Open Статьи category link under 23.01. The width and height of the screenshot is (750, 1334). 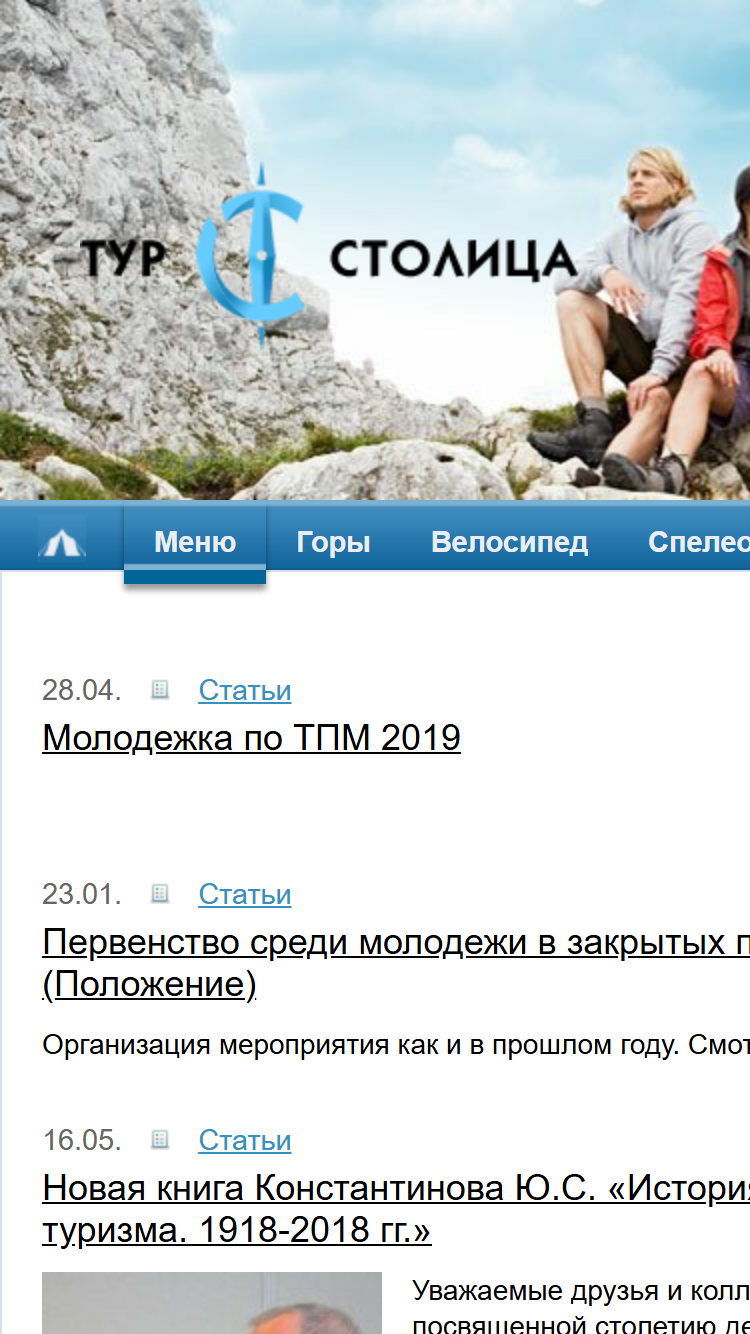point(245,894)
